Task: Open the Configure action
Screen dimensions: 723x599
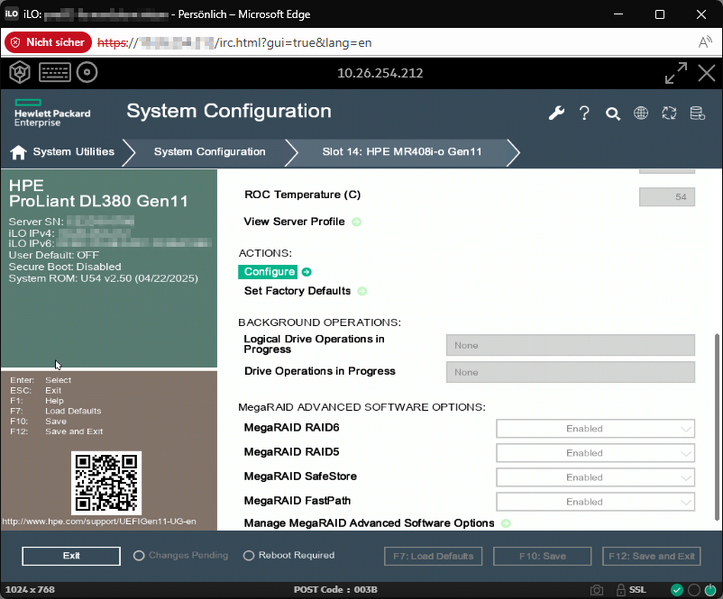Action: pos(268,272)
